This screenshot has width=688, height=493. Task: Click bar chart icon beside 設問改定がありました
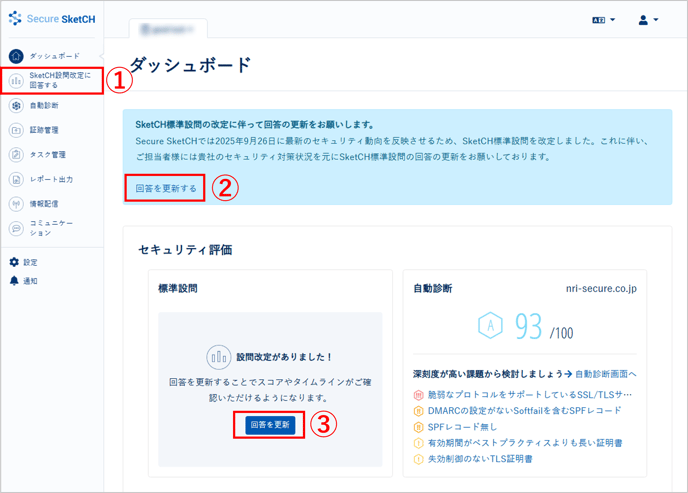click(219, 357)
